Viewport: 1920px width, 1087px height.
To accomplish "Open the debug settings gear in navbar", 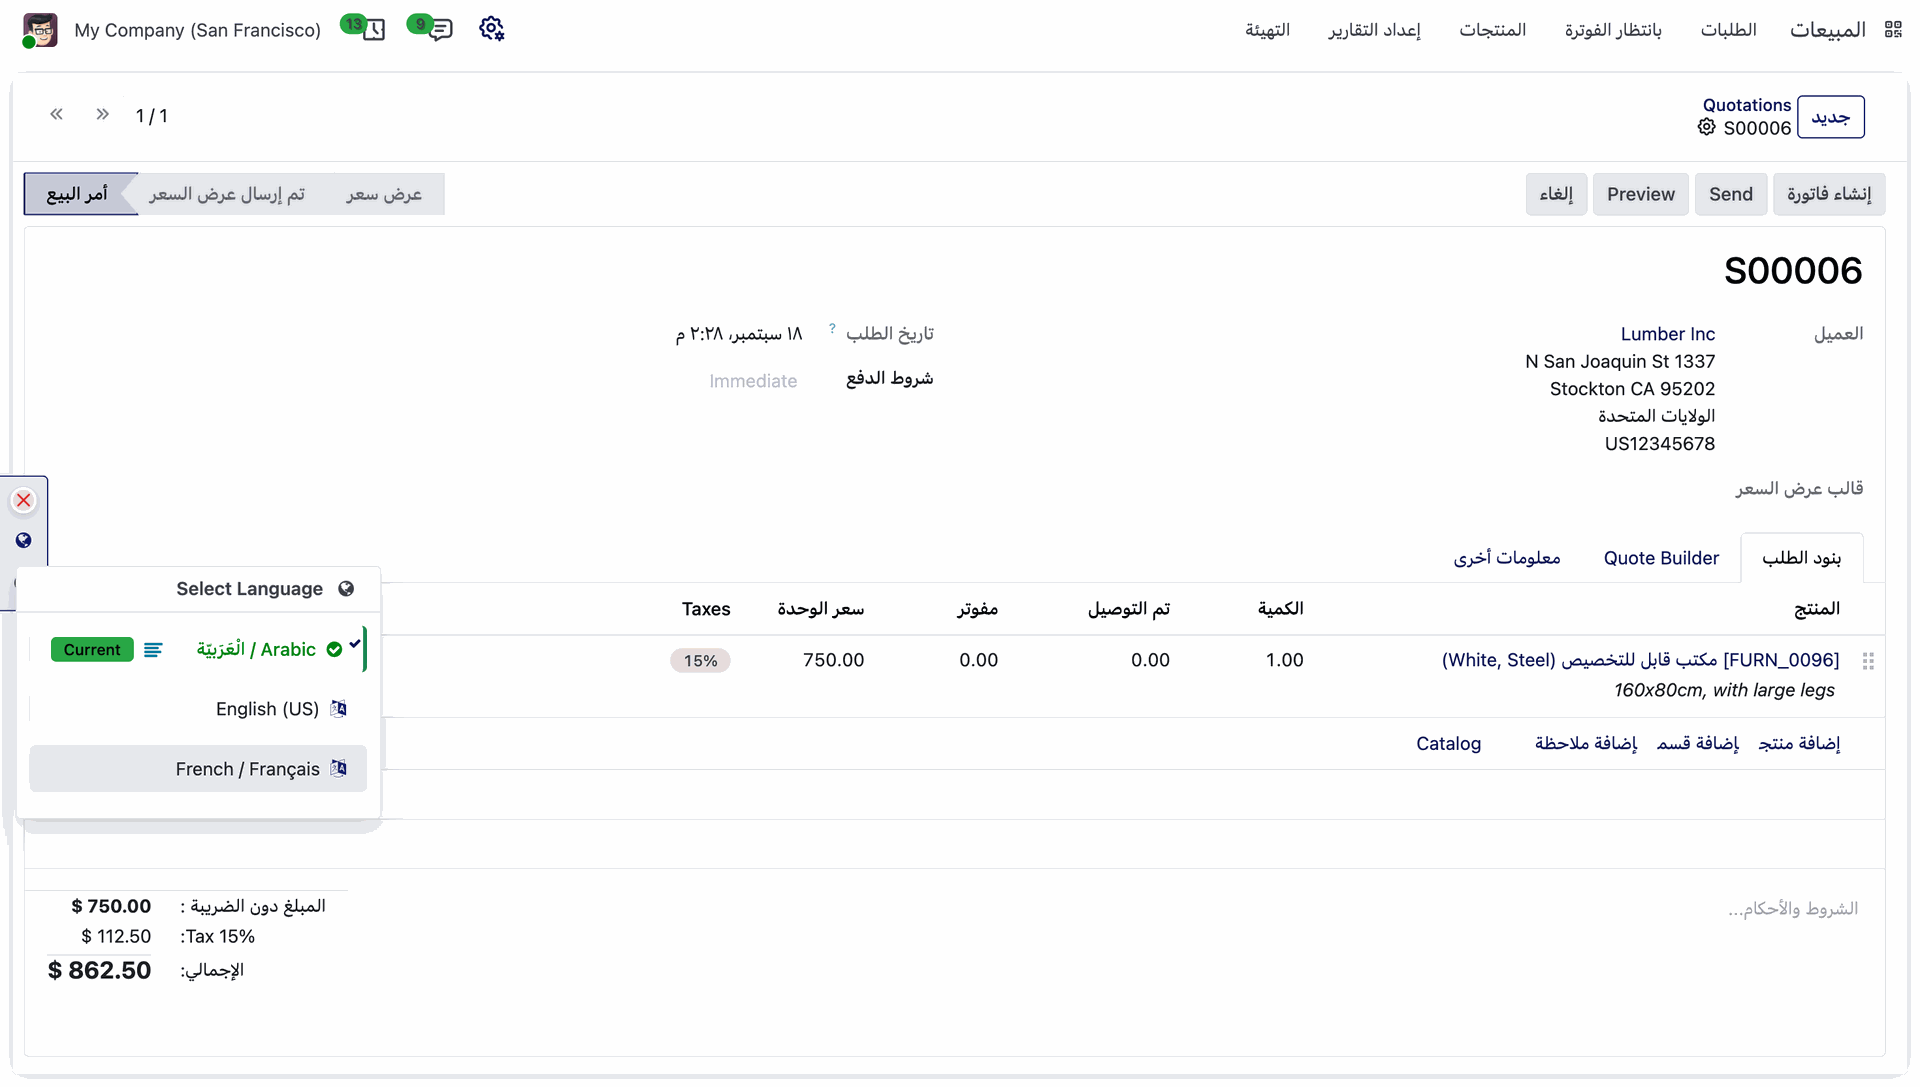I will (x=491, y=29).
